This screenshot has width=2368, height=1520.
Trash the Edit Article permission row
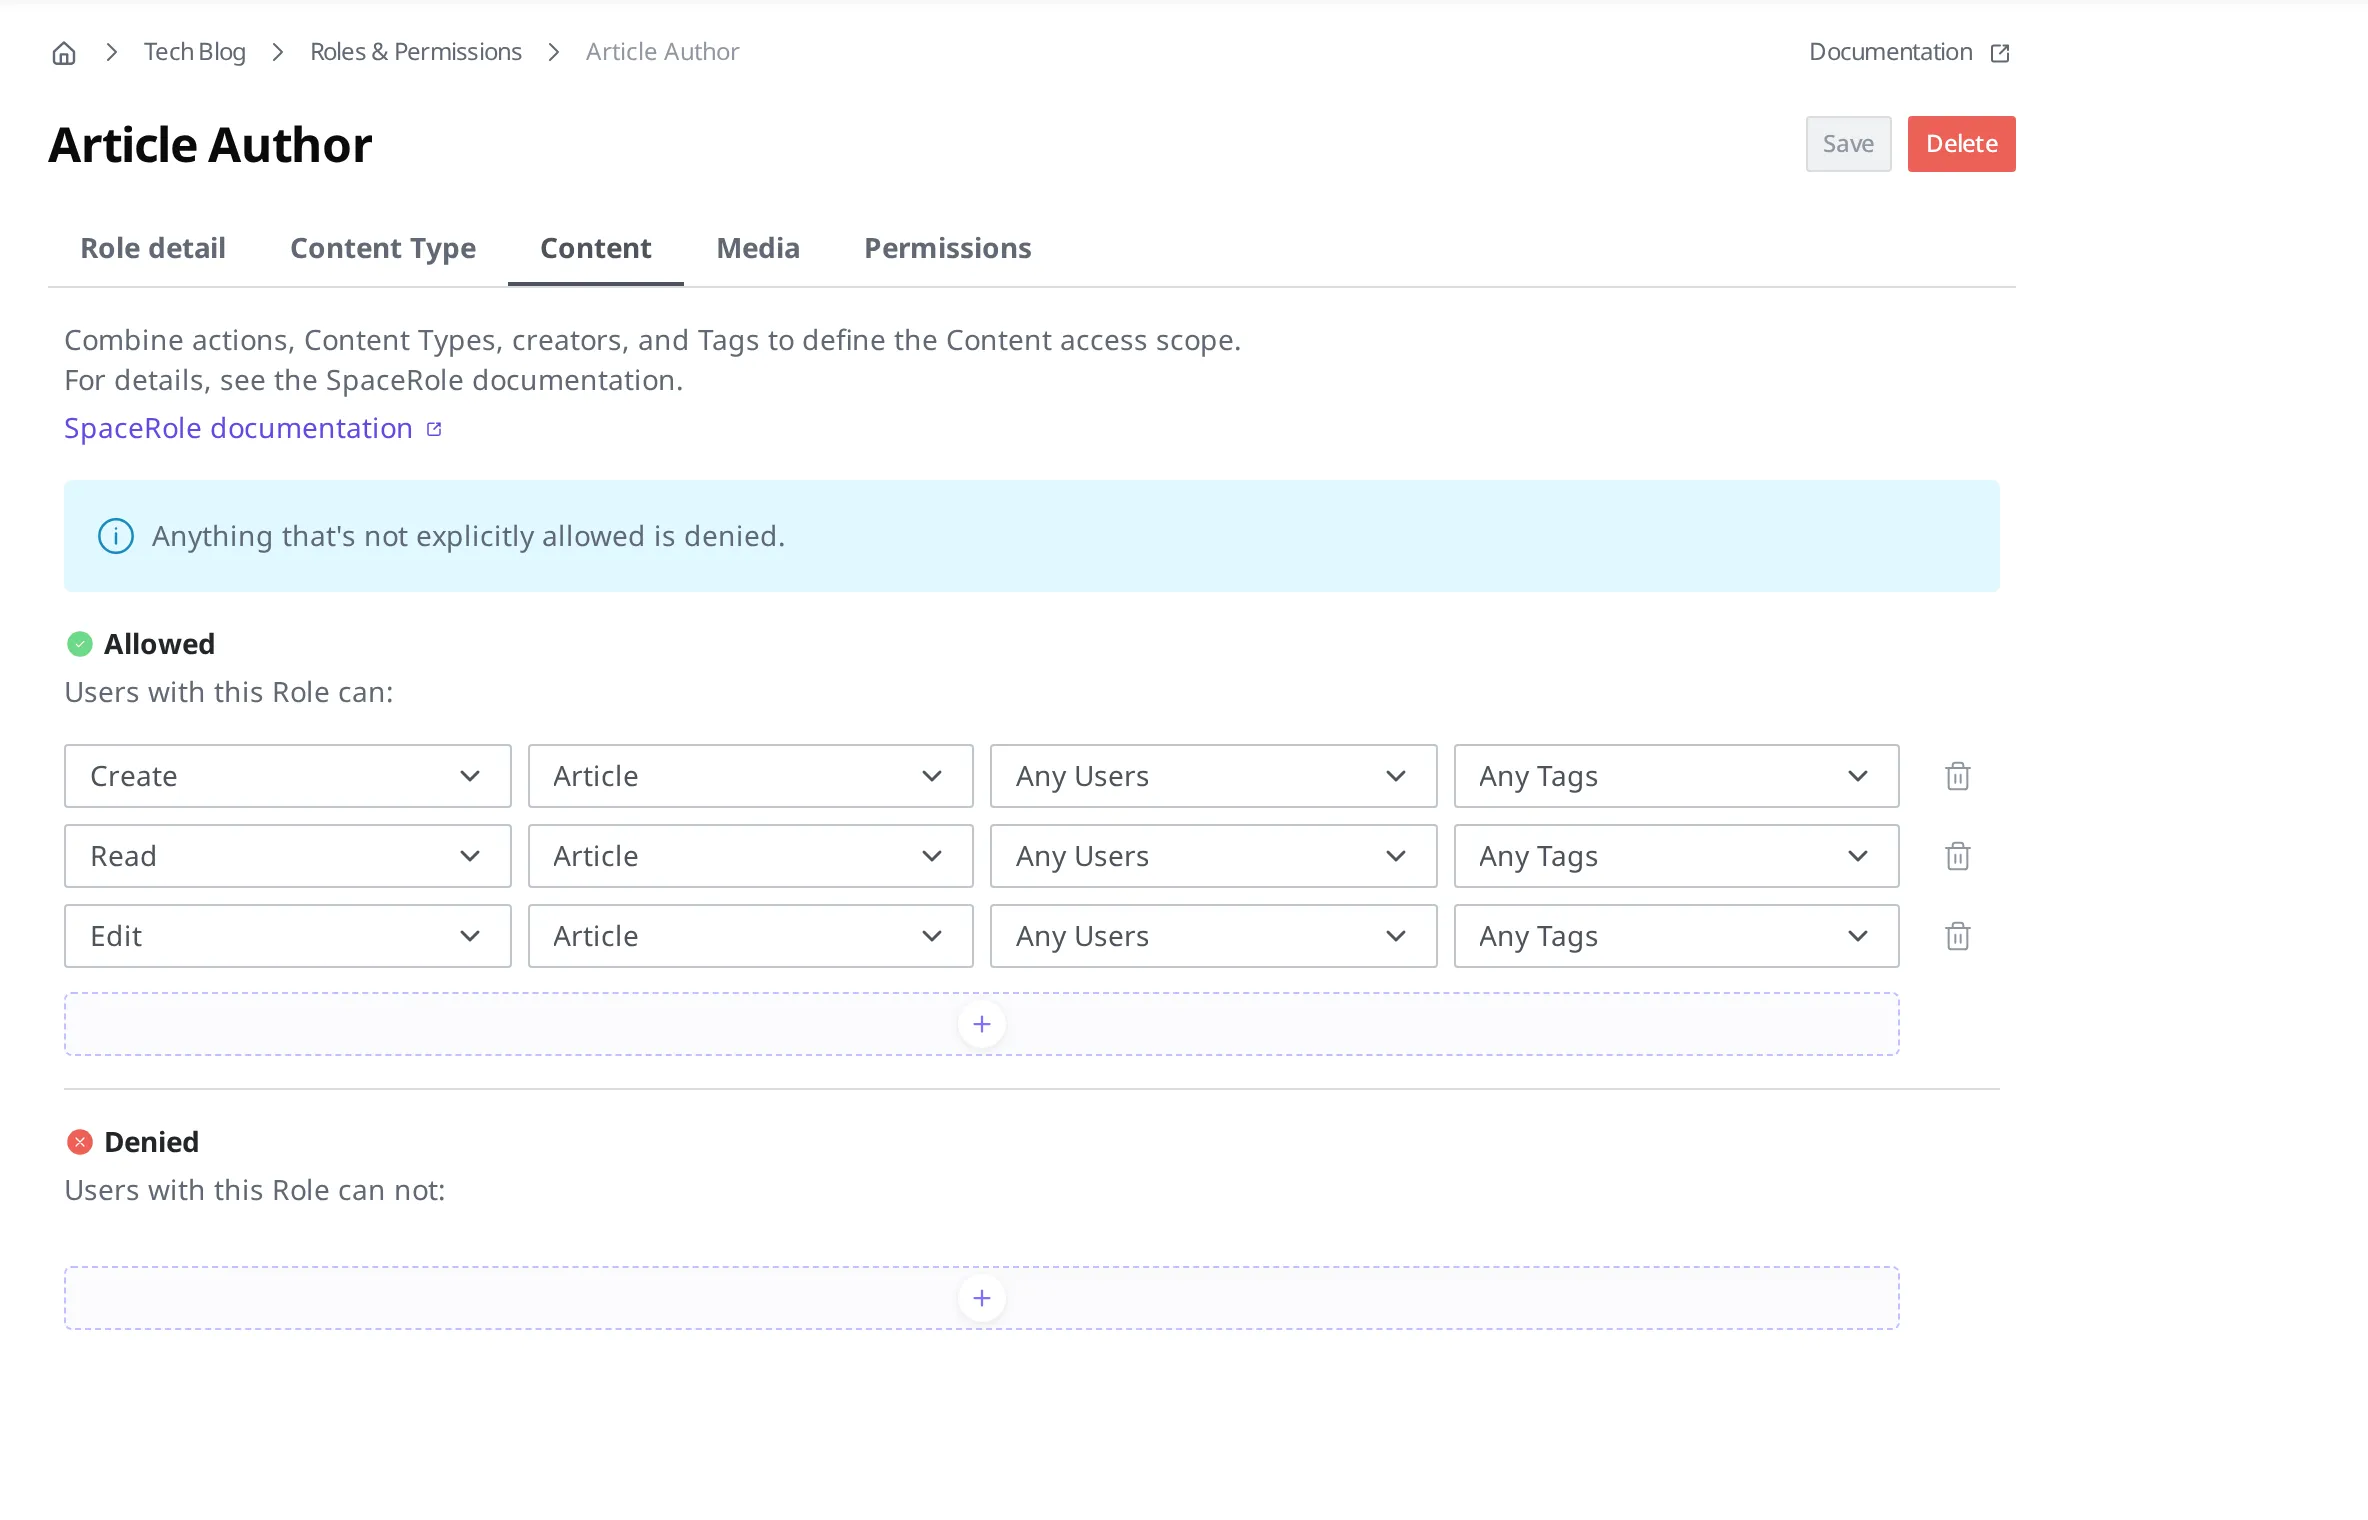click(x=1957, y=936)
